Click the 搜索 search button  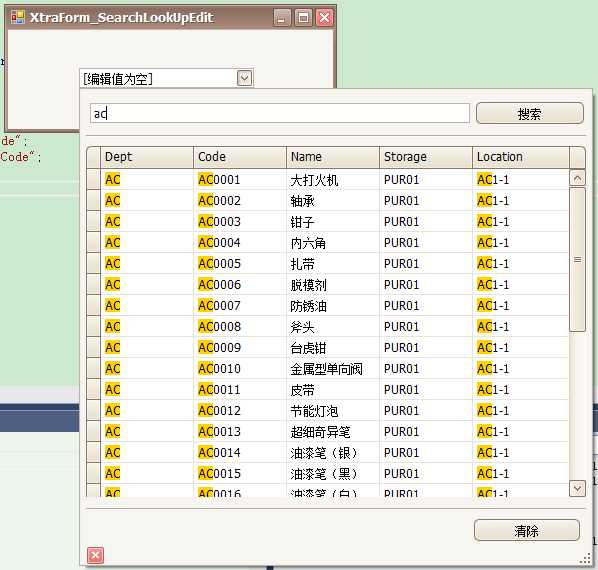coord(530,113)
